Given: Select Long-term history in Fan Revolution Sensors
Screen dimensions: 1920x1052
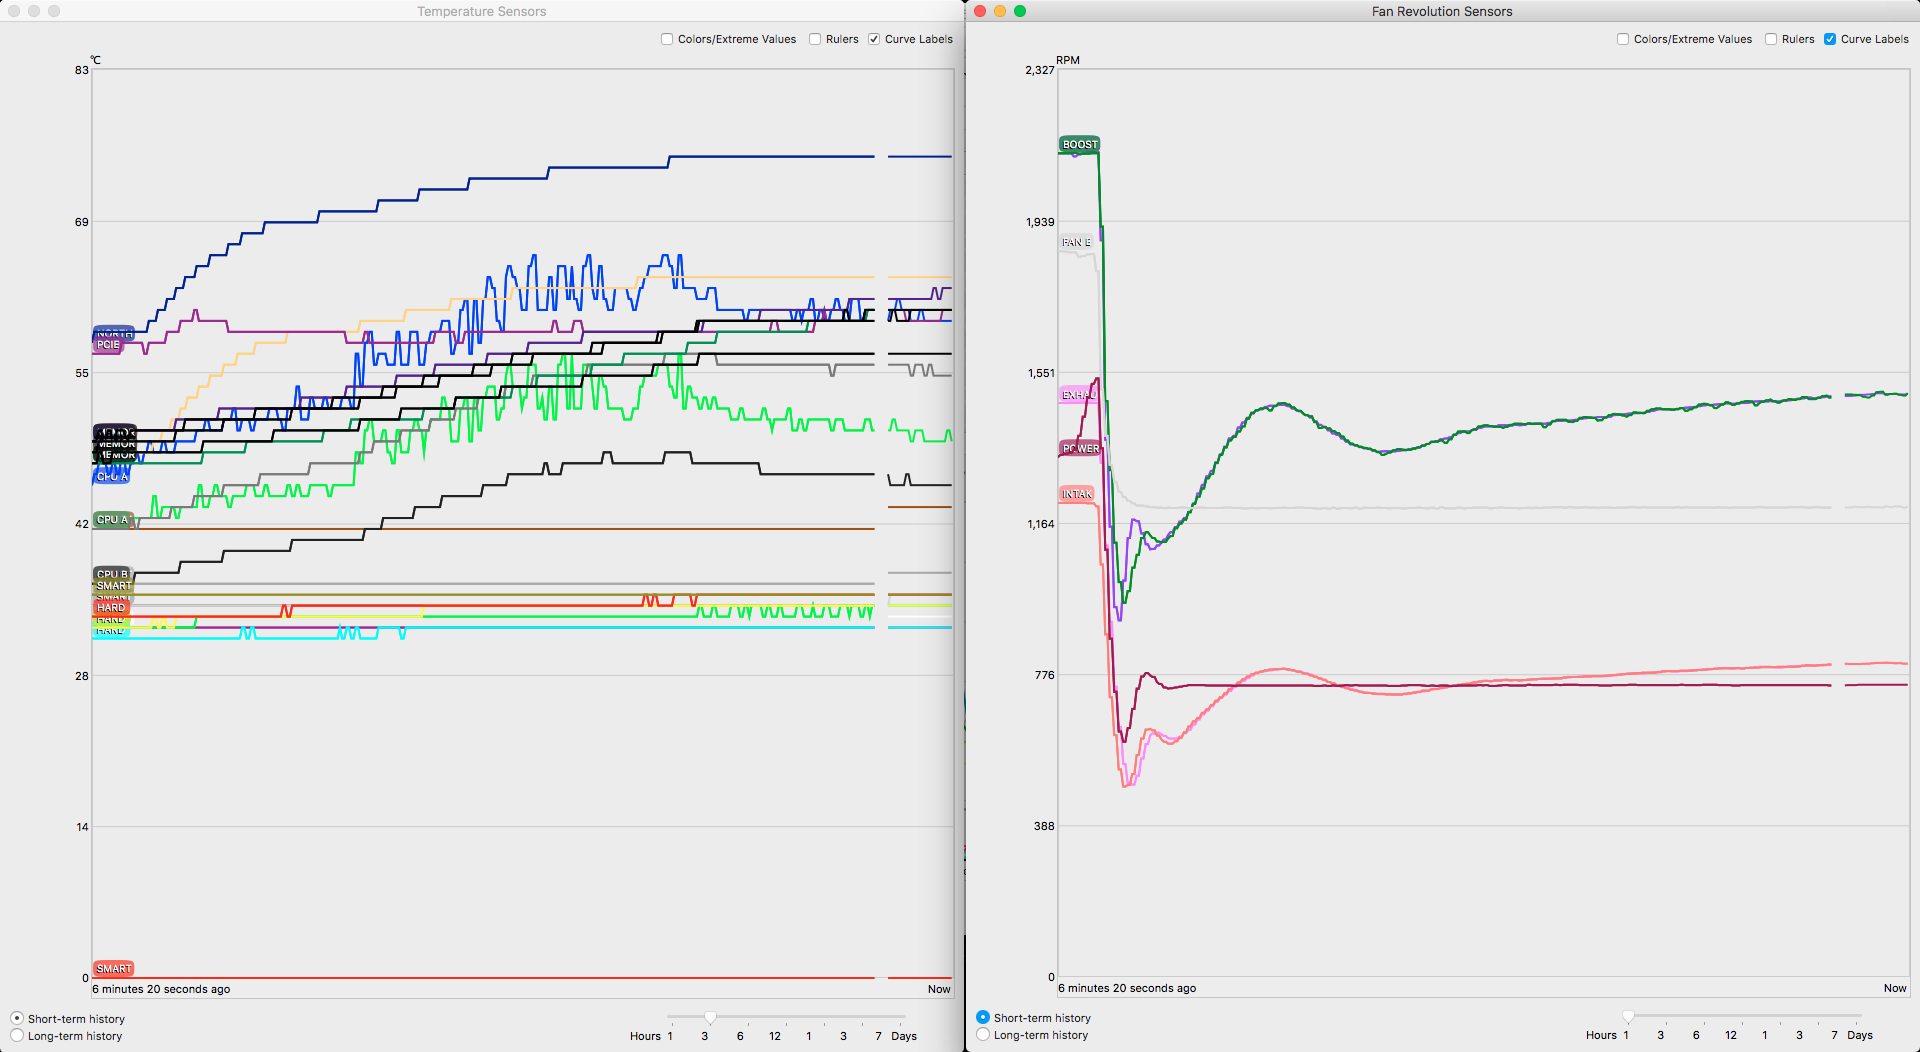Looking at the screenshot, I should [x=983, y=1035].
